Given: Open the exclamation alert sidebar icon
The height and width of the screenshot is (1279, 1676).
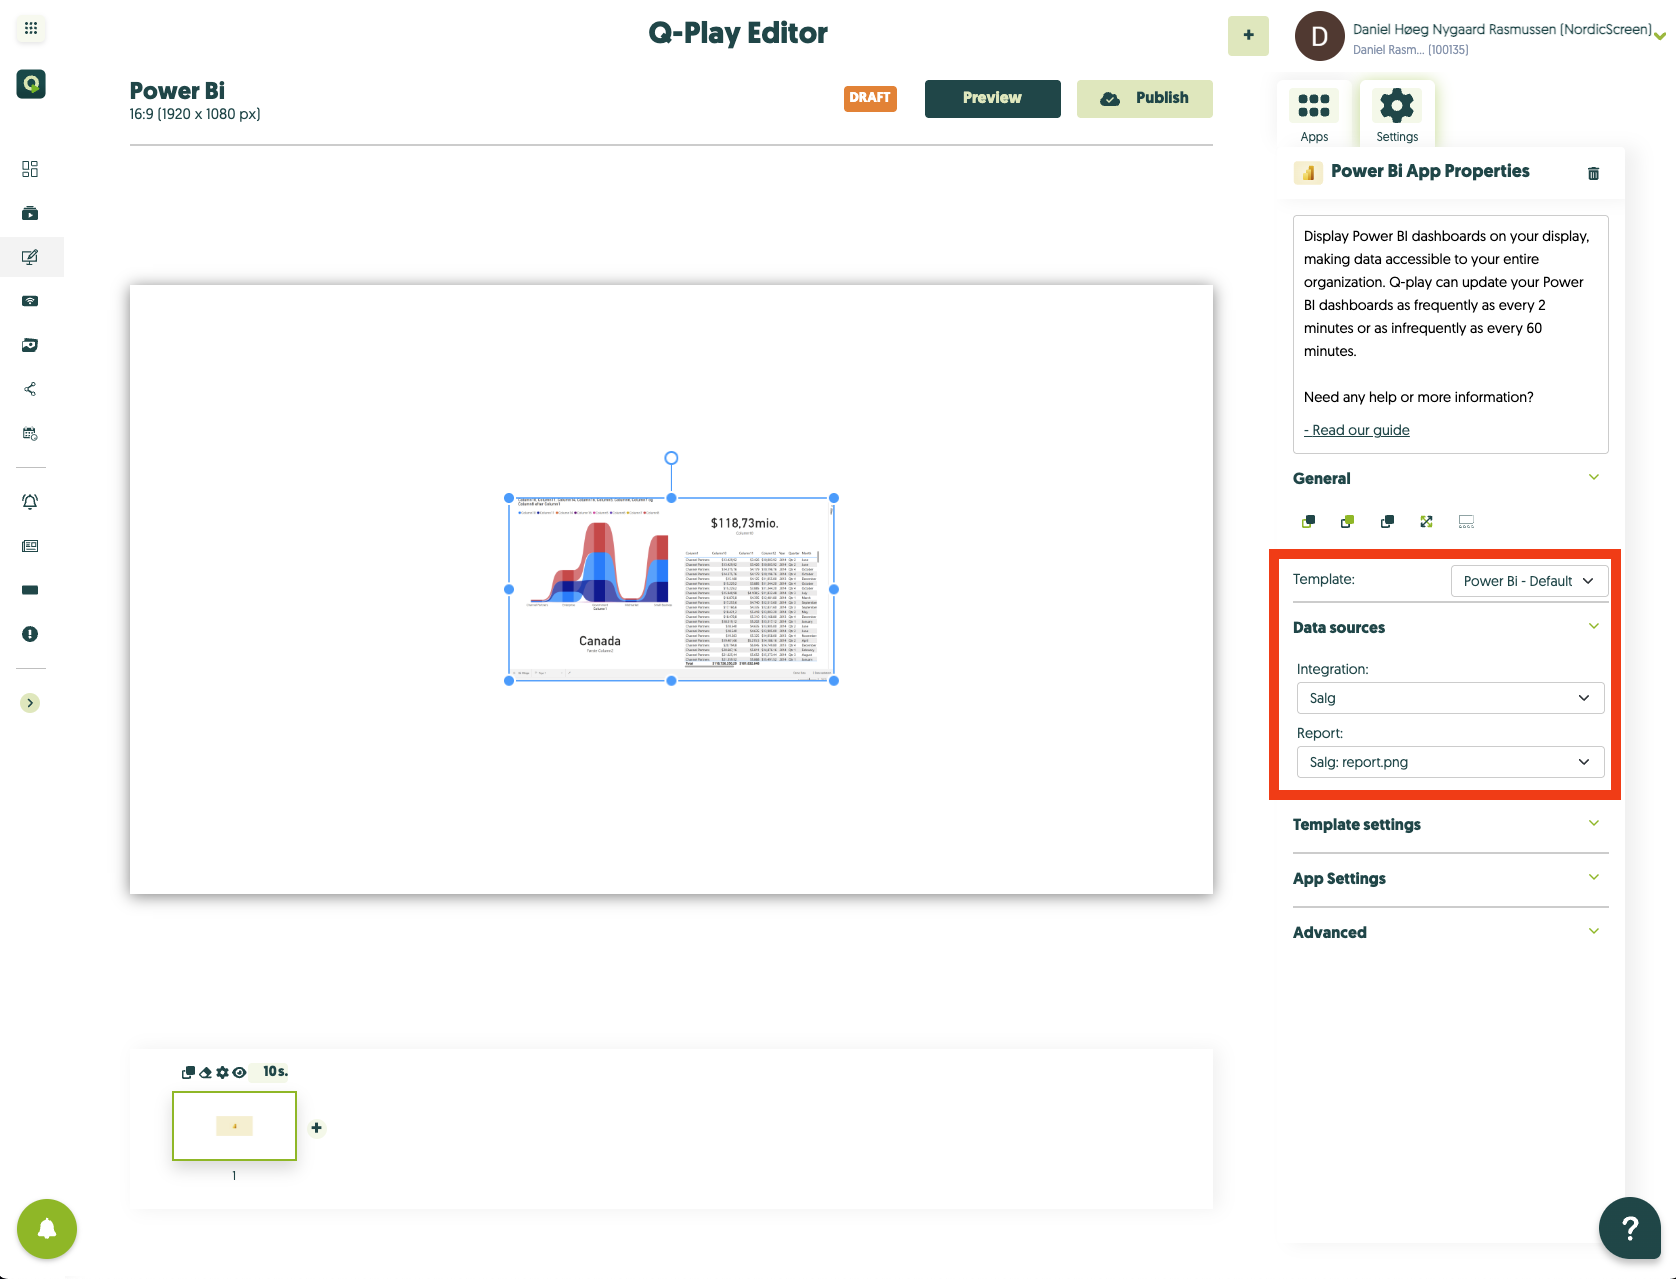Looking at the screenshot, I should [x=30, y=634].
